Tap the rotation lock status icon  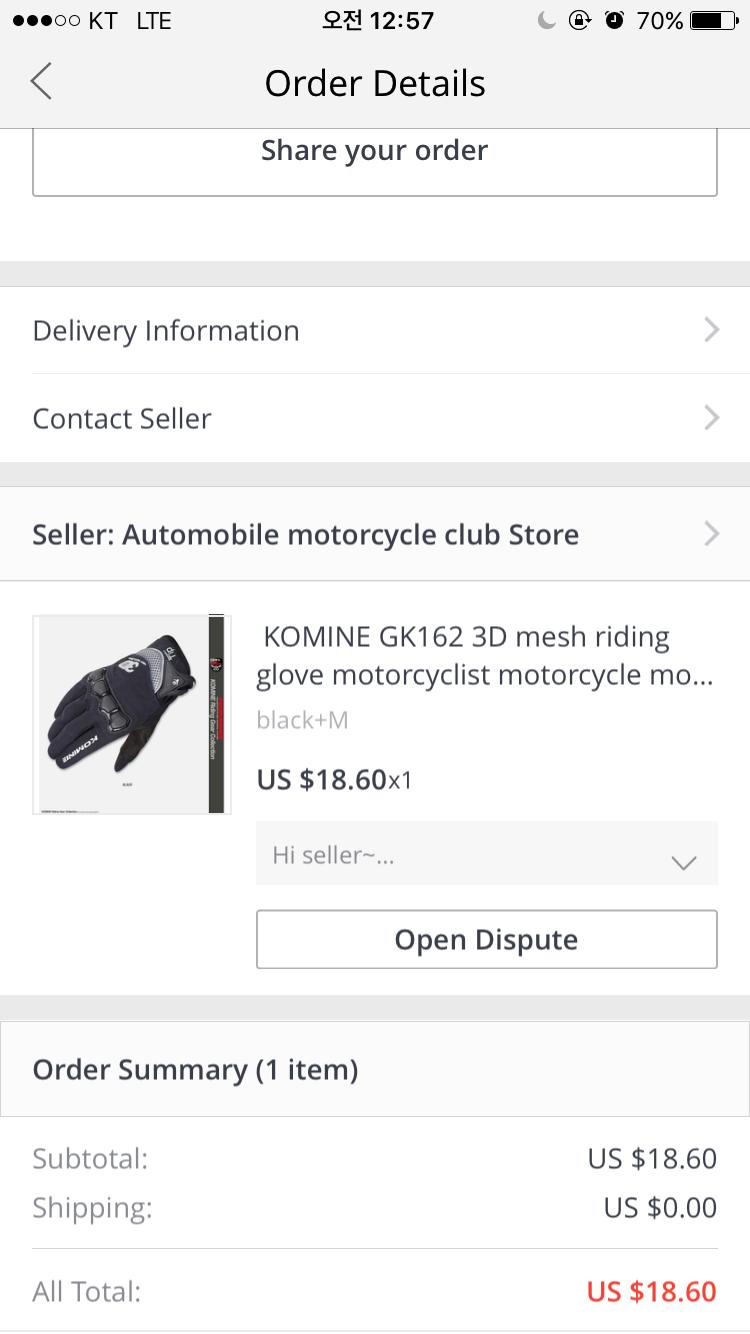[x=580, y=20]
